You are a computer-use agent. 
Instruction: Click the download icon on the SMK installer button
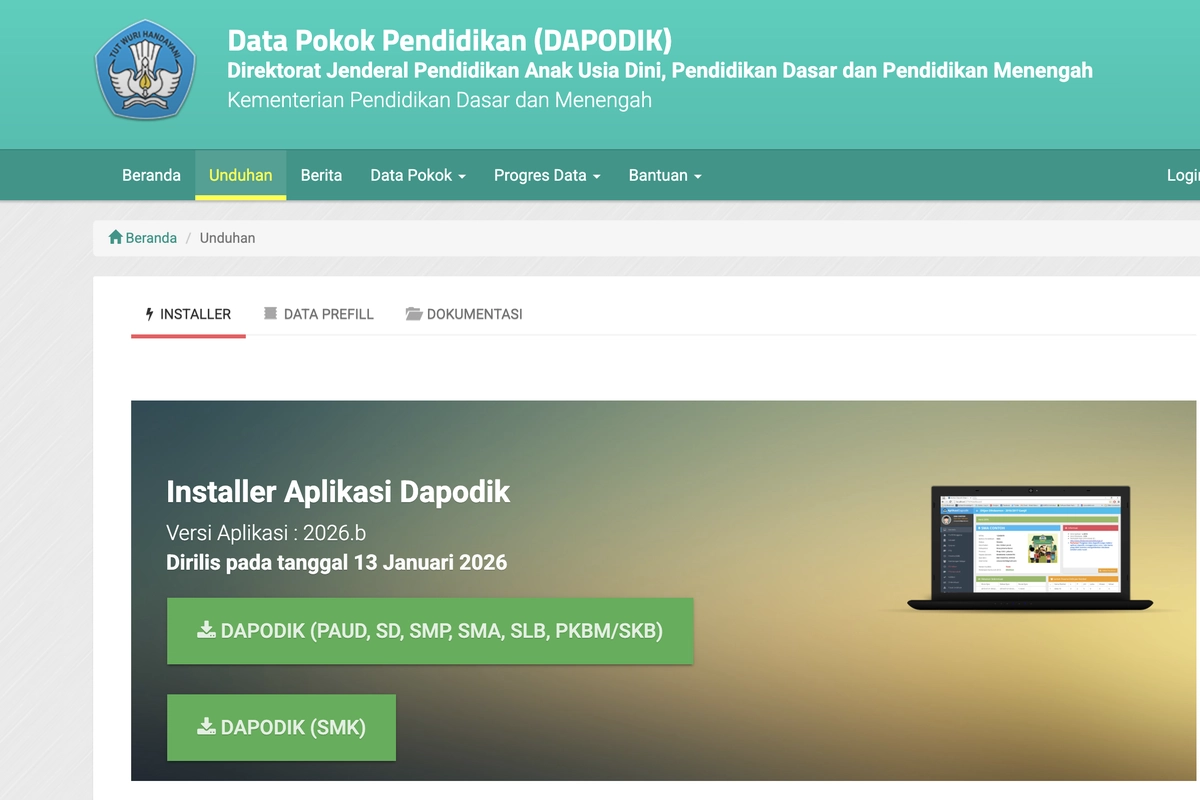pyautogui.click(x=207, y=727)
